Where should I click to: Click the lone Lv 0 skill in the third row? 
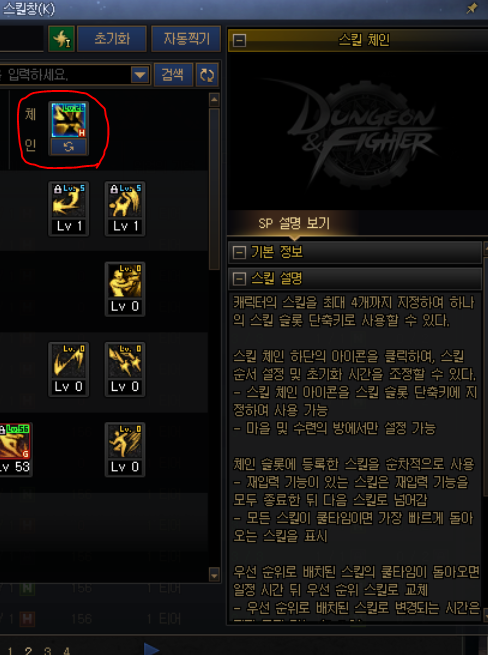coord(125,289)
